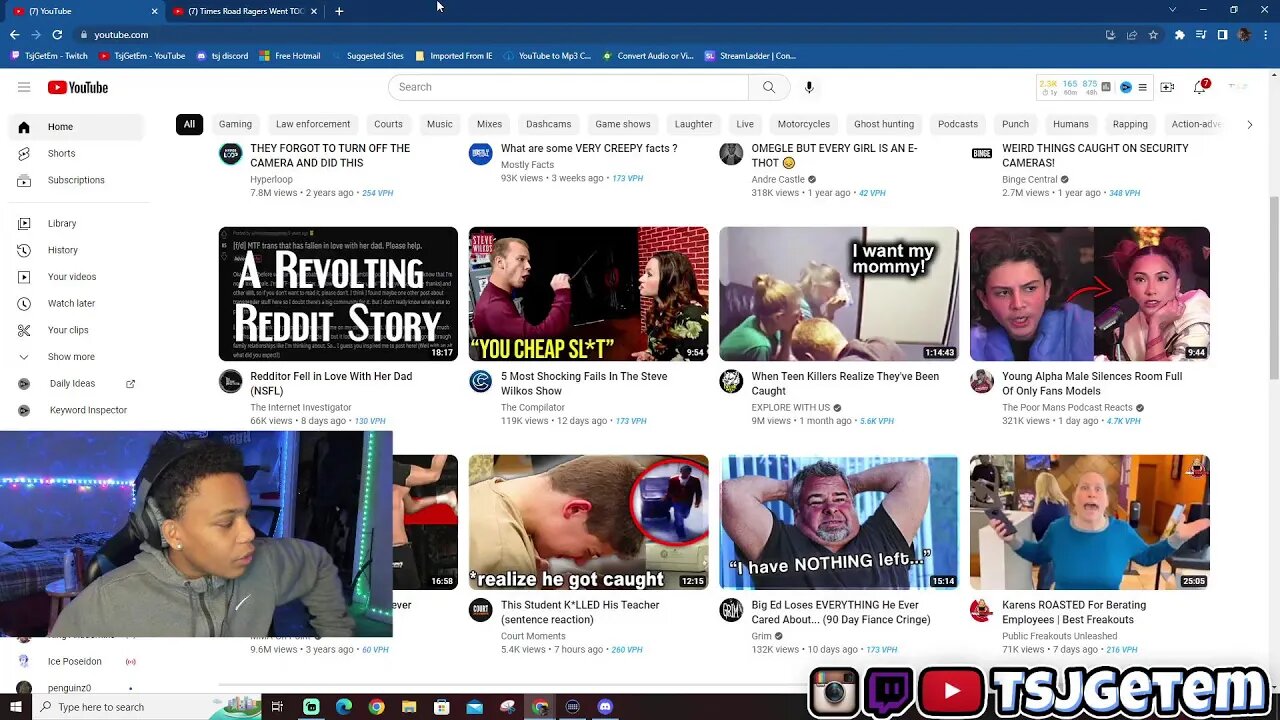
Task: Click the Hyperloop channel name
Action: [271, 180]
